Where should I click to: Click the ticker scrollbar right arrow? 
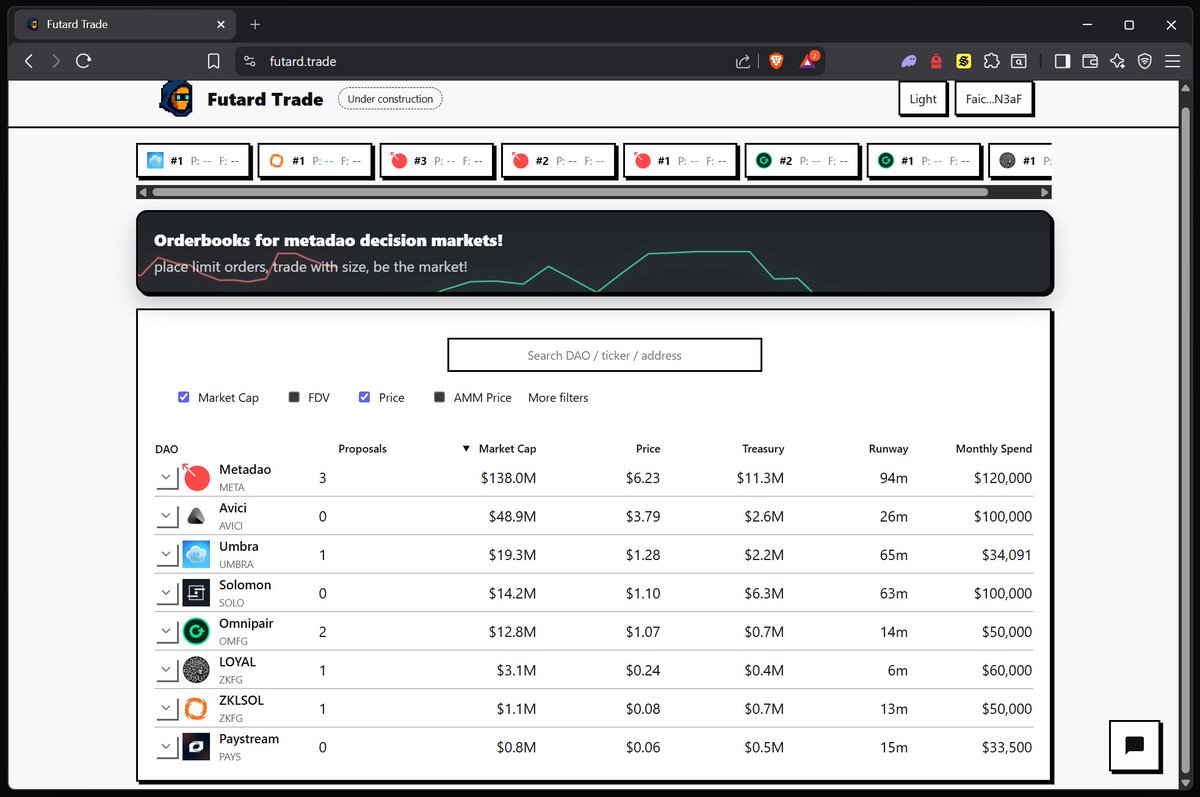coord(1045,192)
